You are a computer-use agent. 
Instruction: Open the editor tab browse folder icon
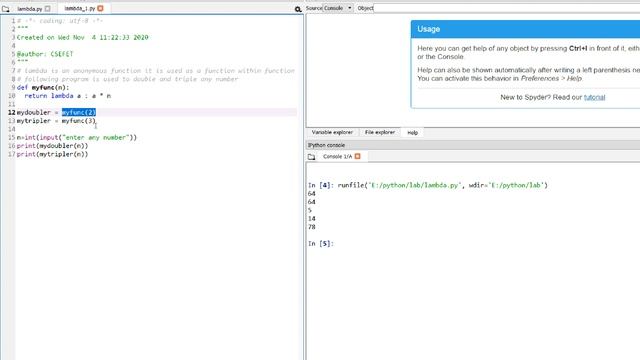5,9
